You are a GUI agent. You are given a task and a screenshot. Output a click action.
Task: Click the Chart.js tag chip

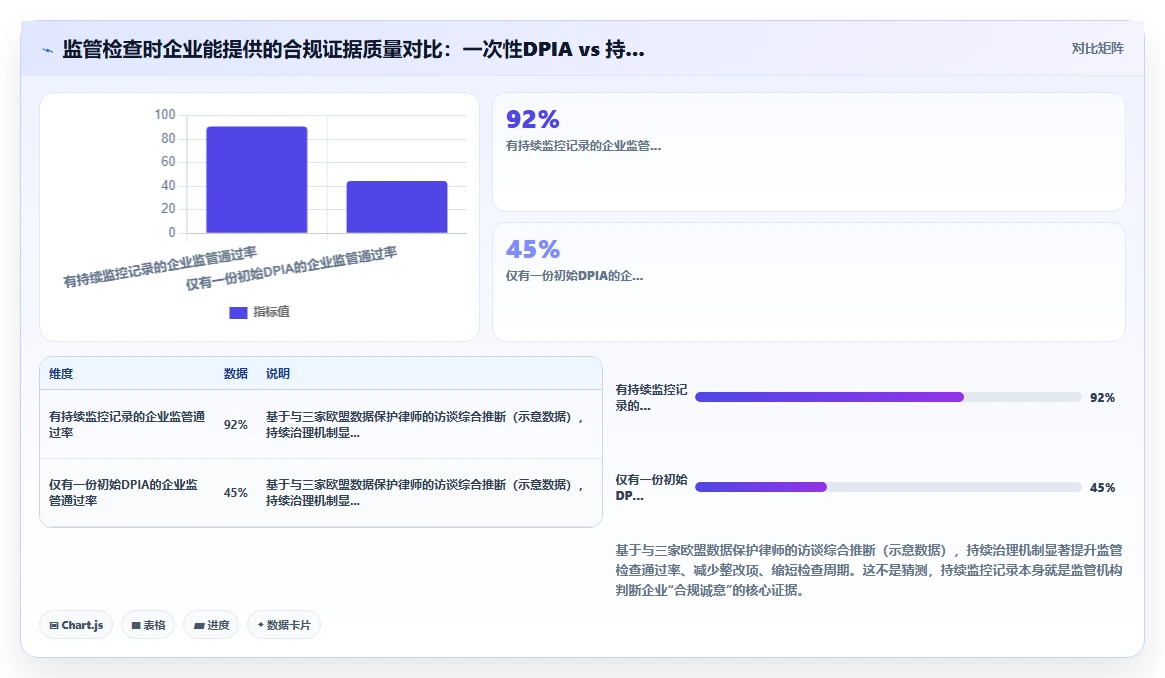pos(76,625)
